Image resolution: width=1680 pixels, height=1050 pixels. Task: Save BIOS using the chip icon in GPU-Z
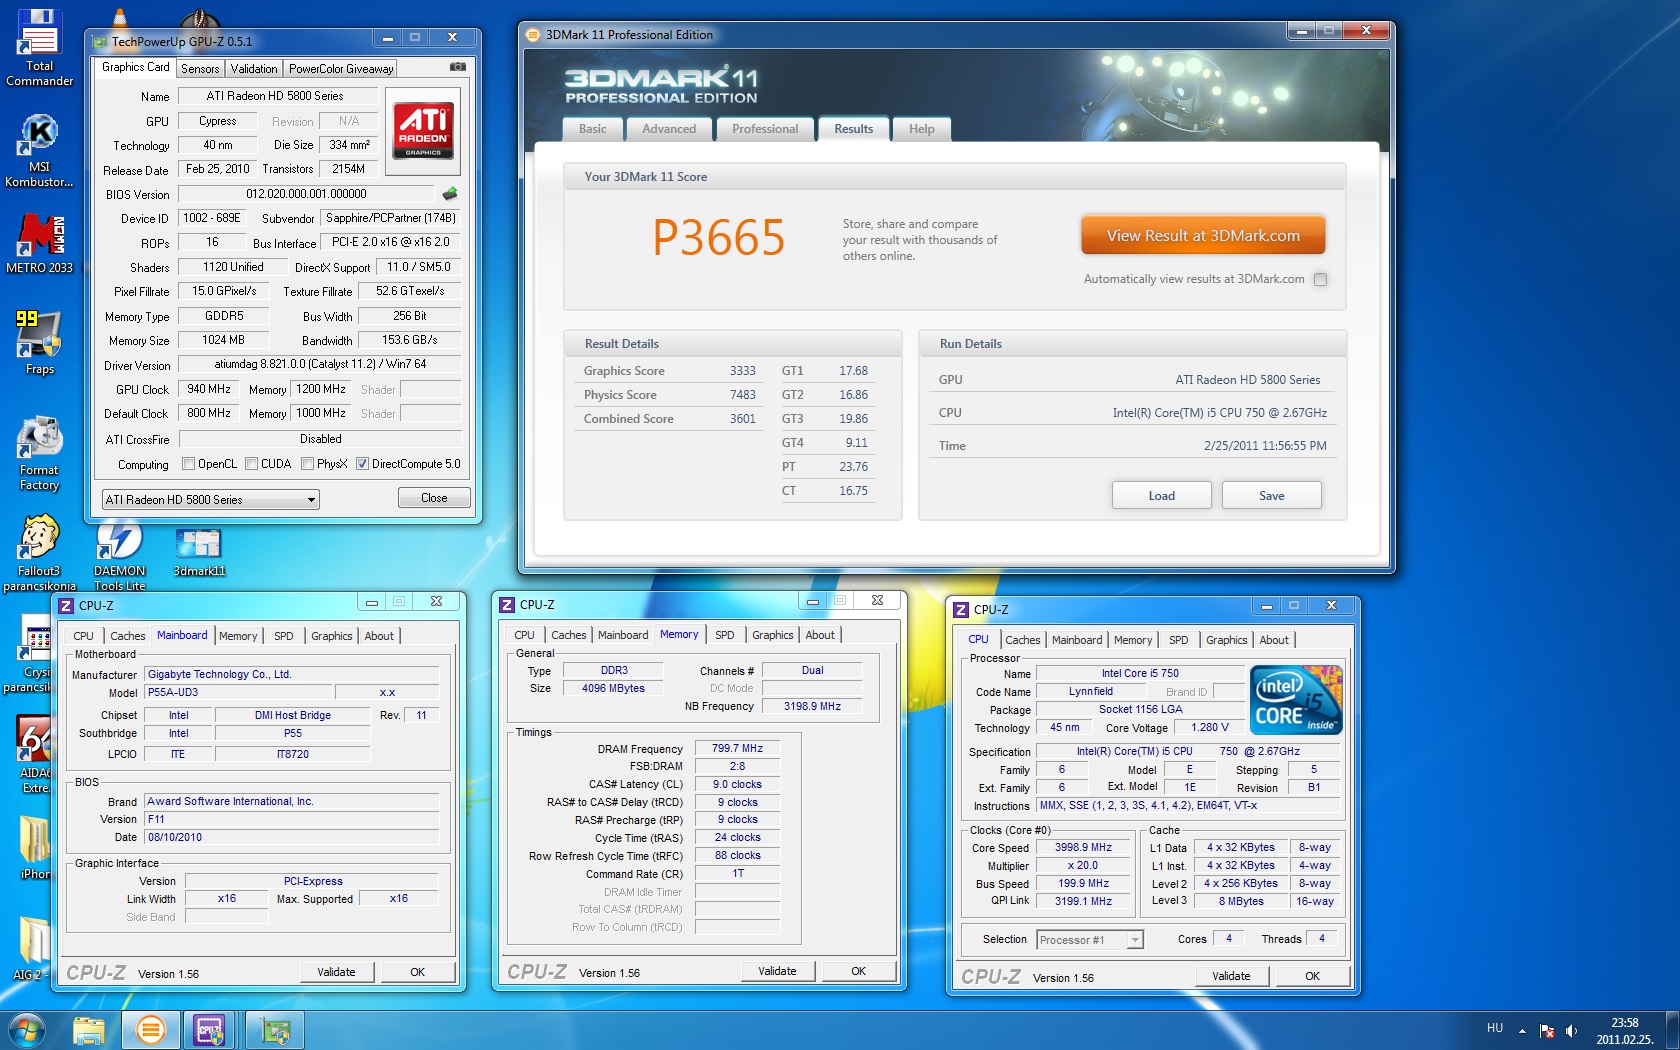point(450,194)
